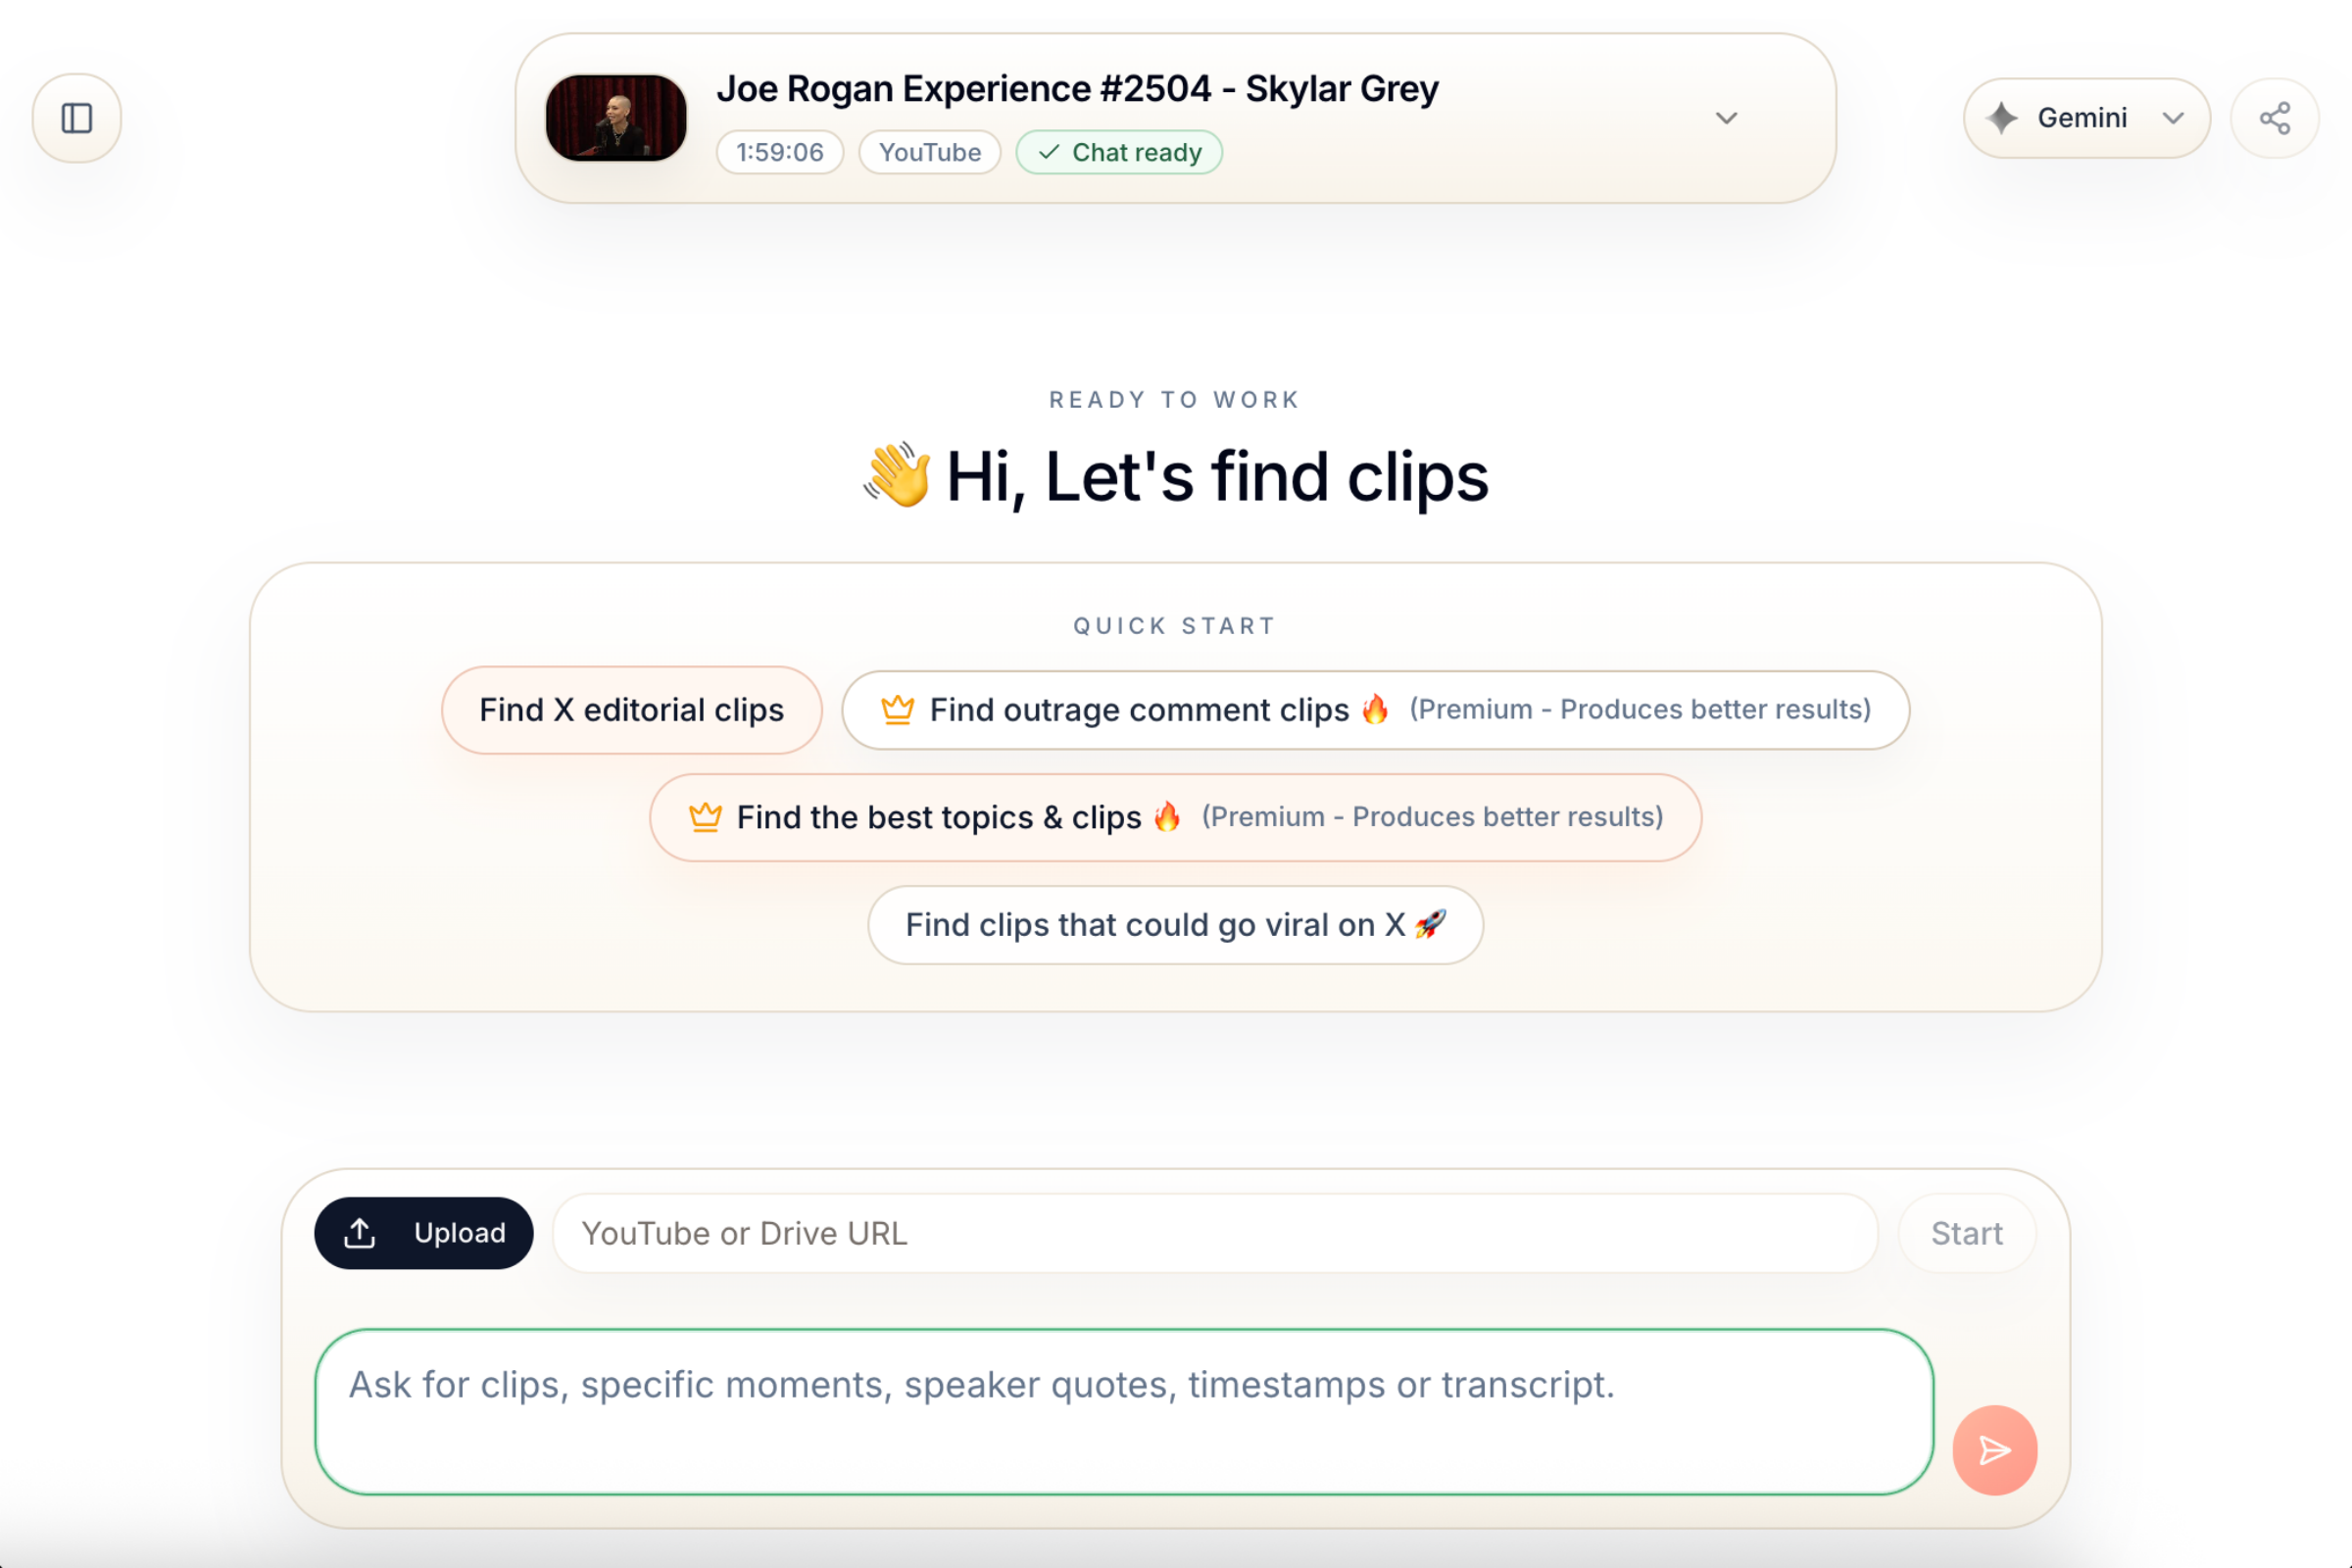The image size is (2352, 1568).
Task: Click crown icon on outrage comment clips
Action: 897,709
